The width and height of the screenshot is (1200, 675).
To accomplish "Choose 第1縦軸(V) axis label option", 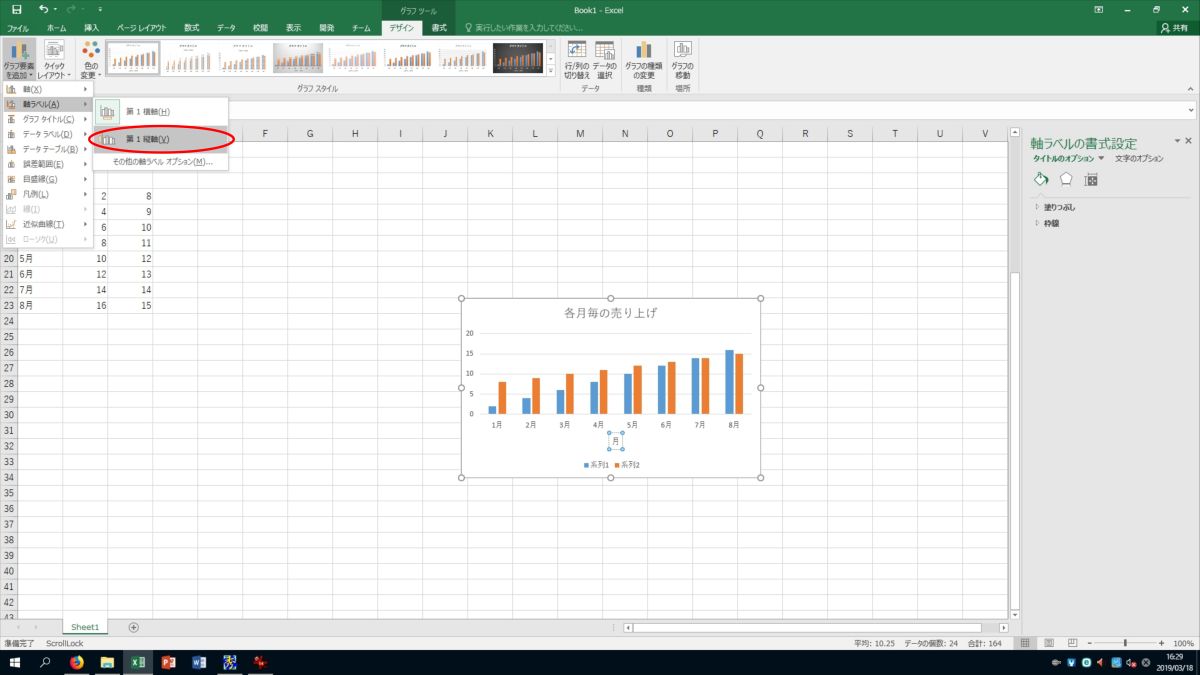I will click(161, 139).
